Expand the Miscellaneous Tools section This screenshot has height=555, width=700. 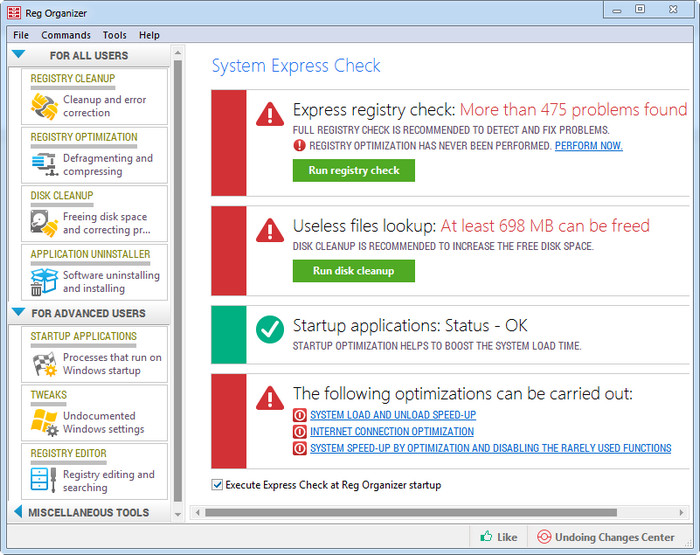[x=18, y=512]
